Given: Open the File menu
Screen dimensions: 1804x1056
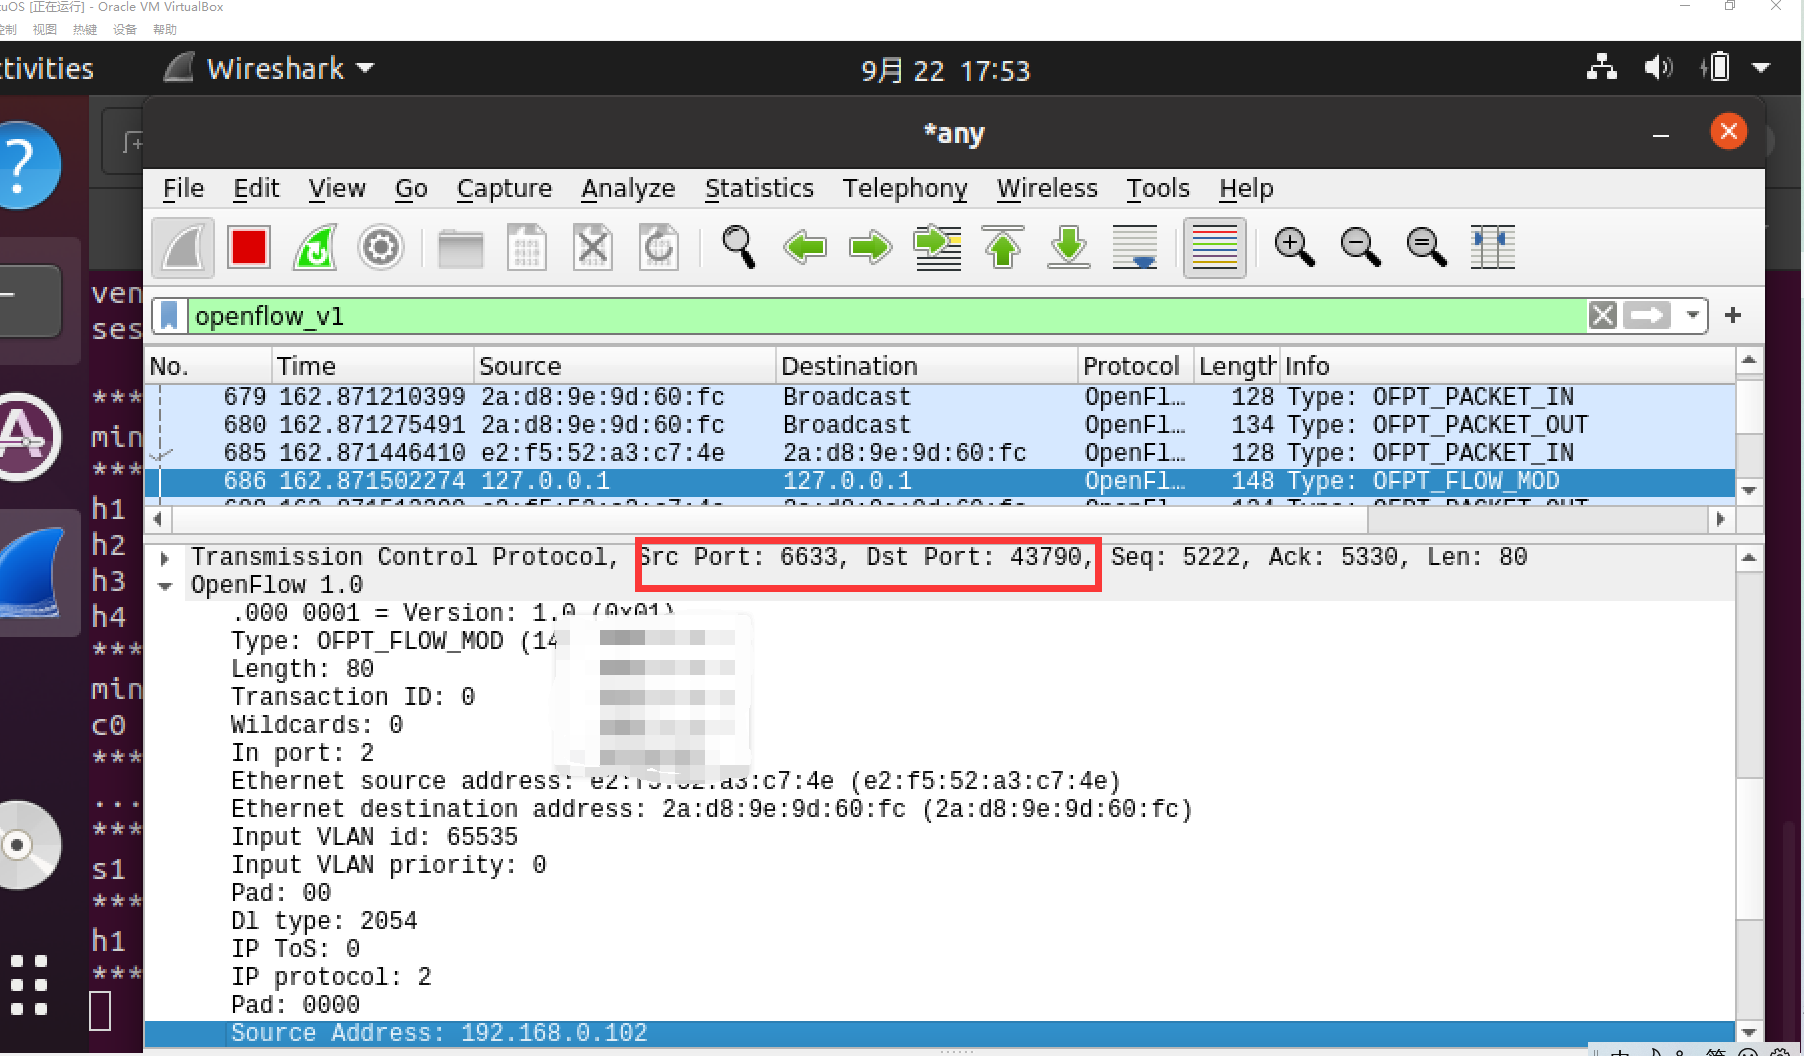Looking at the screenshot, I should point(183,188).
